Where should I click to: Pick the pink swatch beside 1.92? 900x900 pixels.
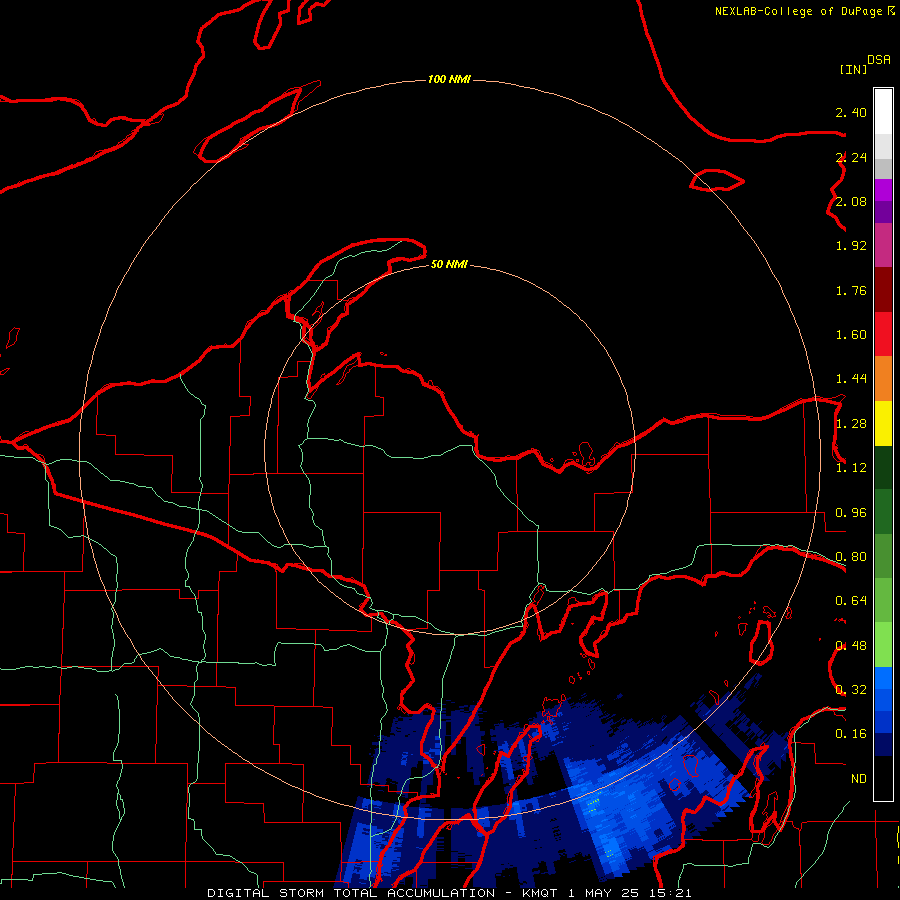[x=883, y=245]
